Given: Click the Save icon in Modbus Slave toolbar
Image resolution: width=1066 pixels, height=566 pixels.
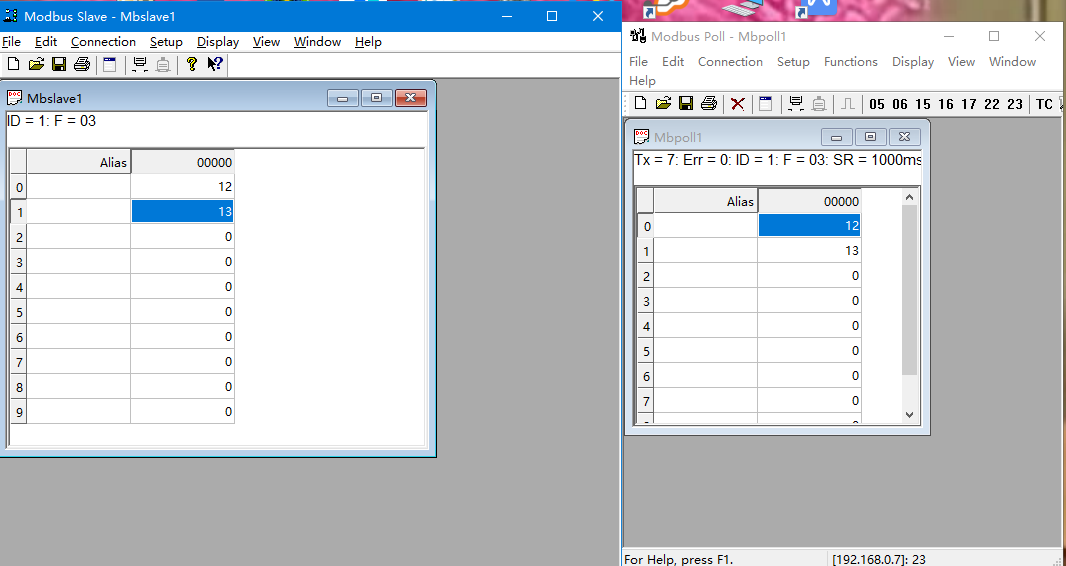Looking at the screenshot, I should 59,65.
